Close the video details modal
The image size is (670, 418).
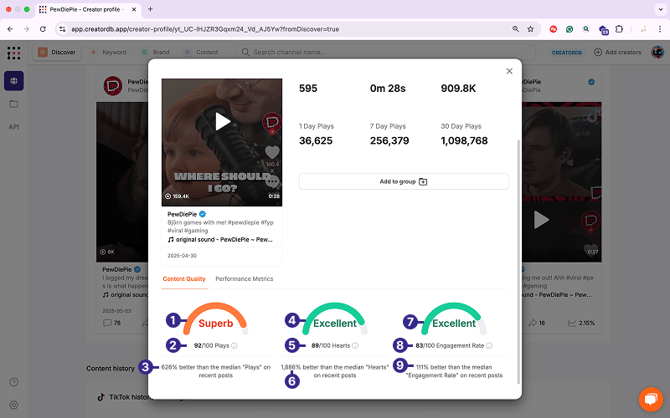509,71
